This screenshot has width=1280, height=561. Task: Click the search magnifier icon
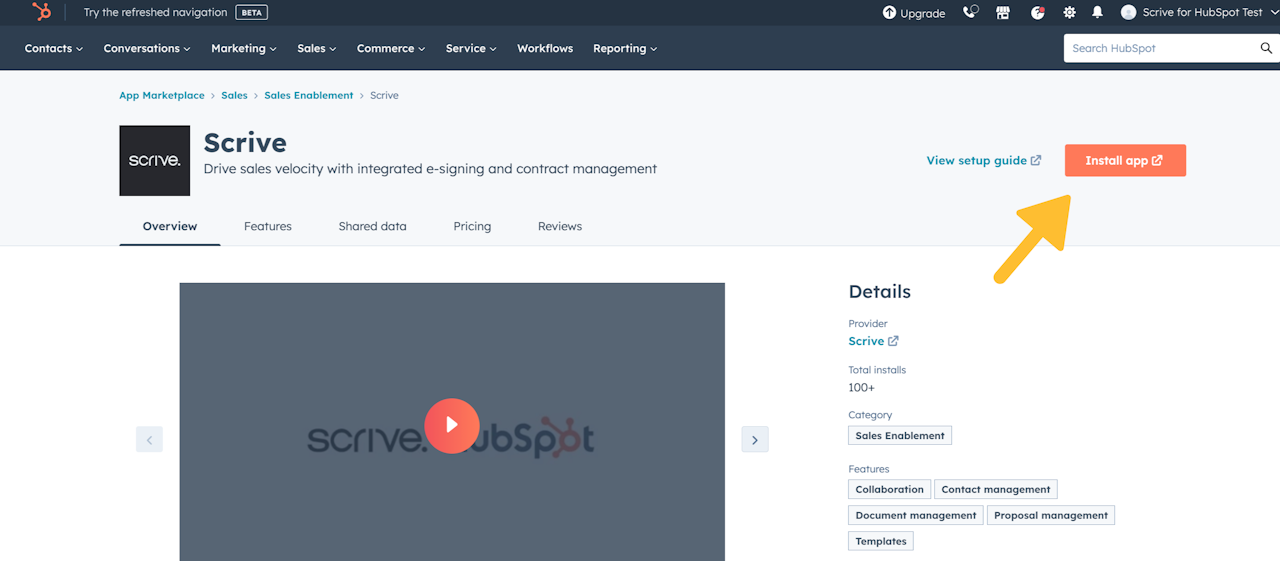[x=1266, y=48]
